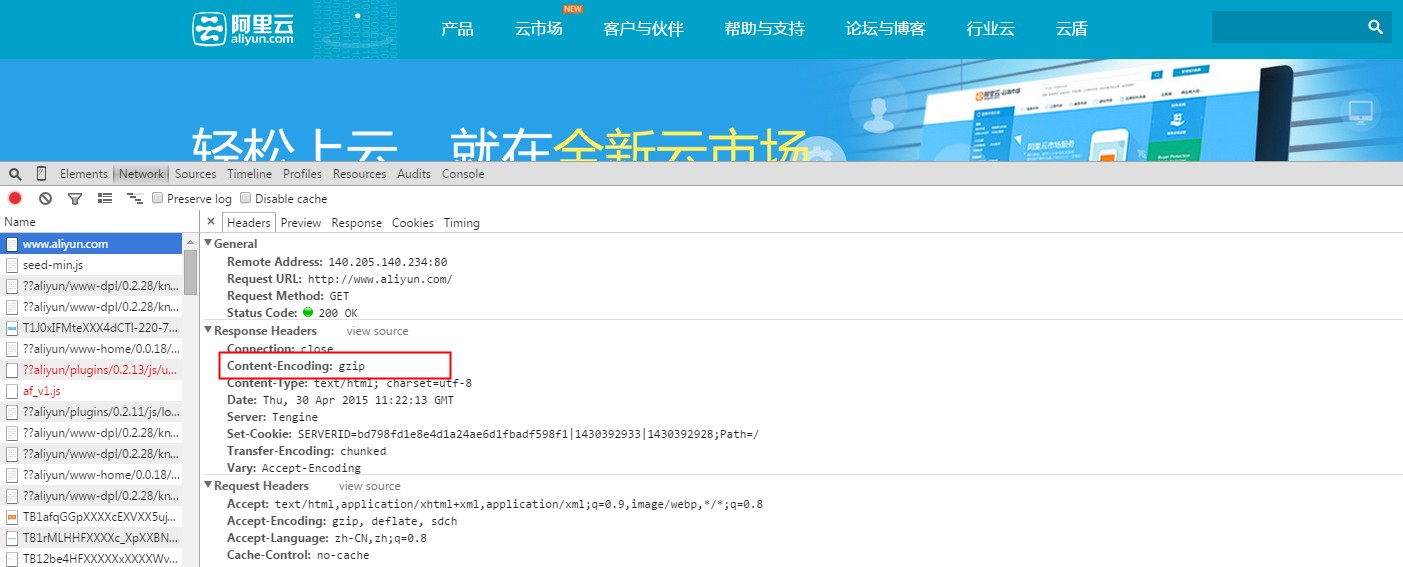
Task: Collapse the Response Headers section
Action: click(208, 331)
